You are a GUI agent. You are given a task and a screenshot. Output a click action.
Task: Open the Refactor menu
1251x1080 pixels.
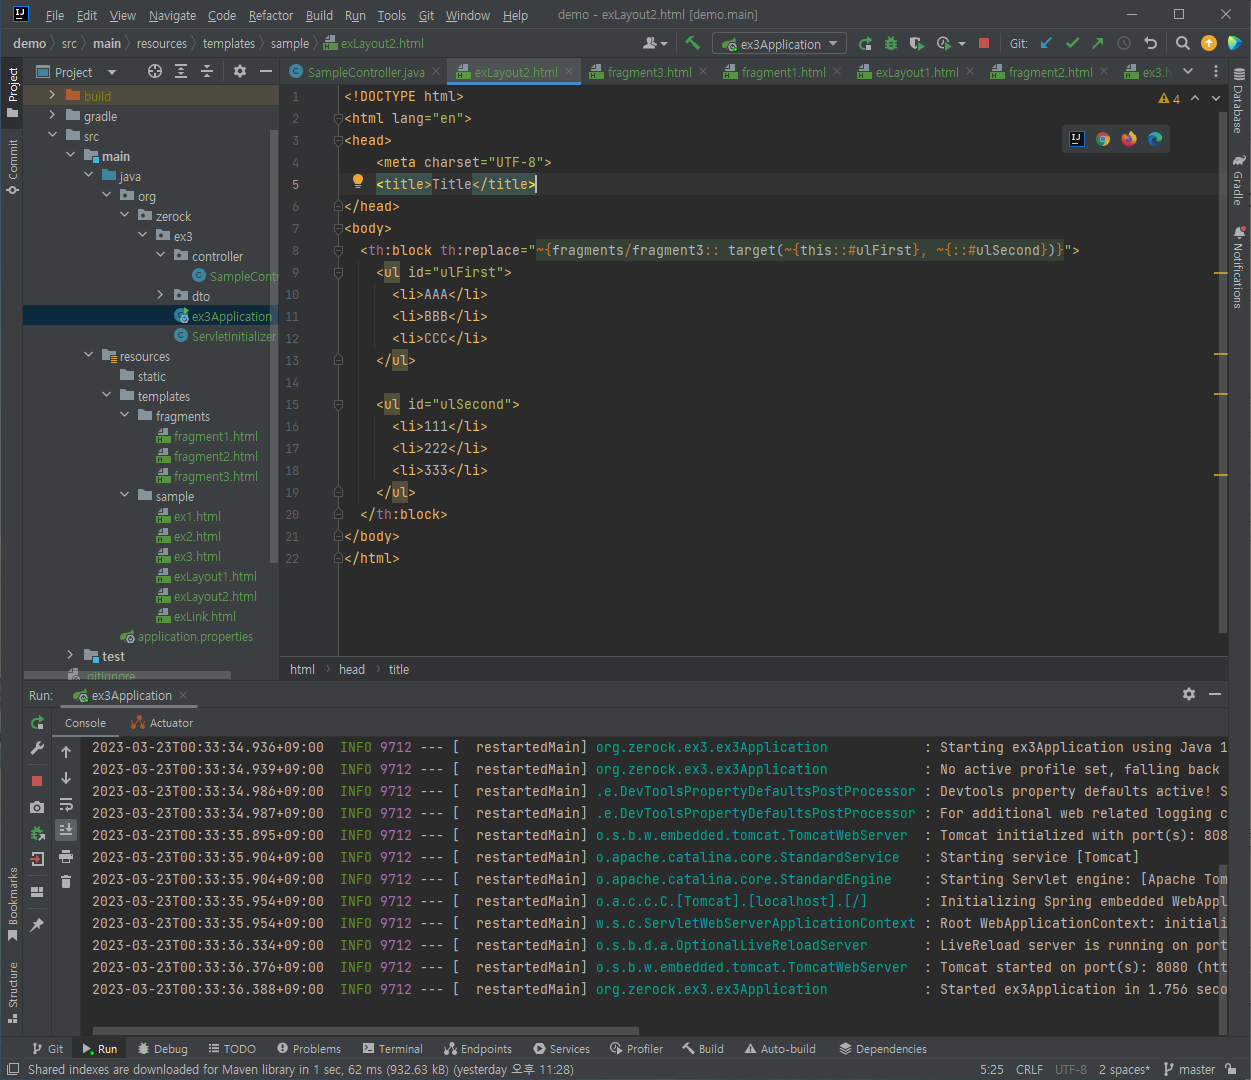pyautogui.click(x=271, y=15)
